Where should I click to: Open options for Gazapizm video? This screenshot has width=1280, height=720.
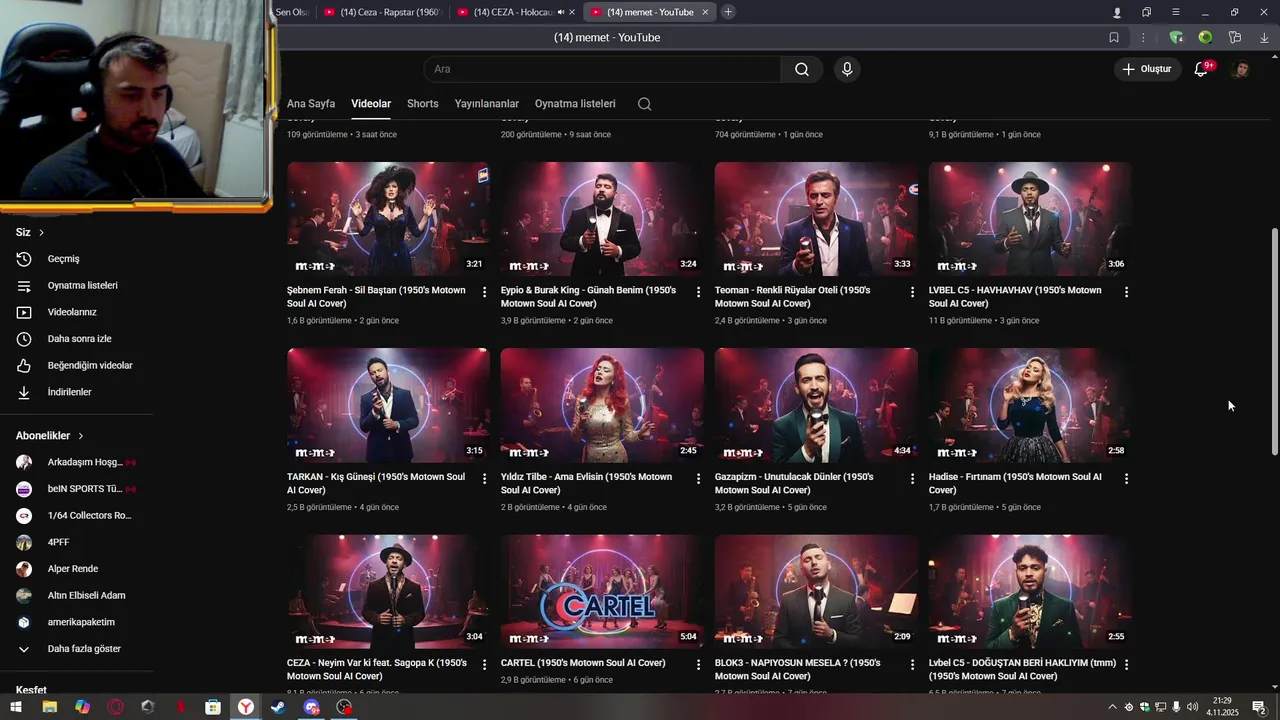pos(912,479)
